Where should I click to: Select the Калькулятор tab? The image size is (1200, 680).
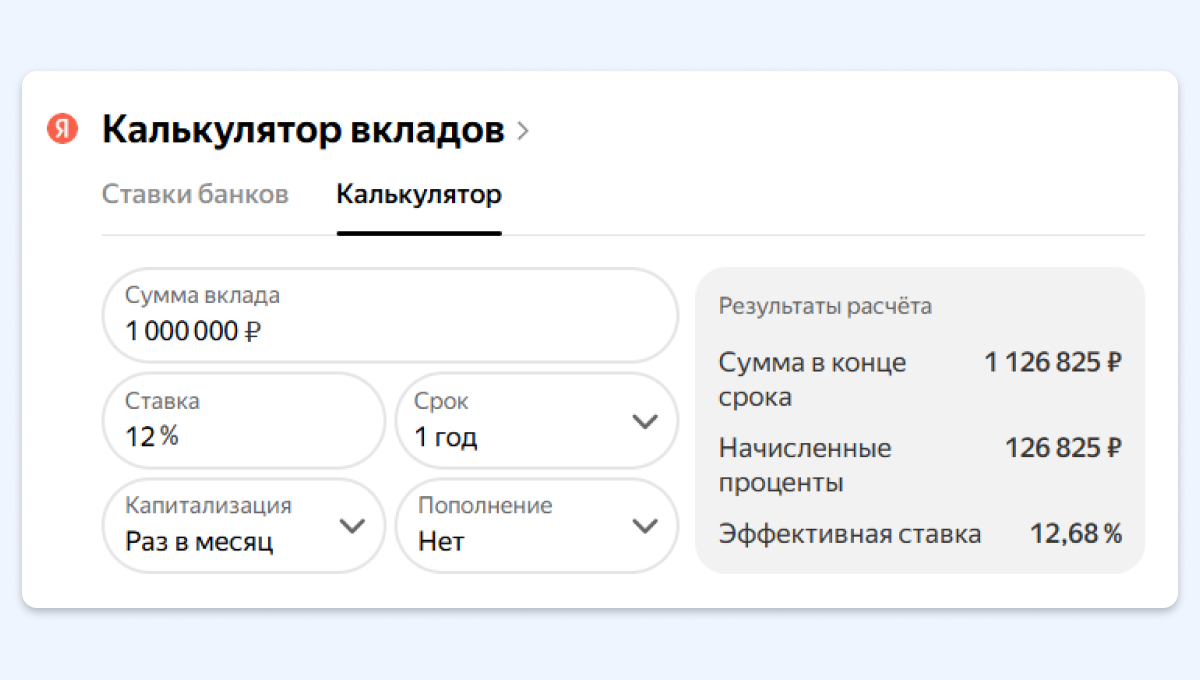(x=419, y=194)
